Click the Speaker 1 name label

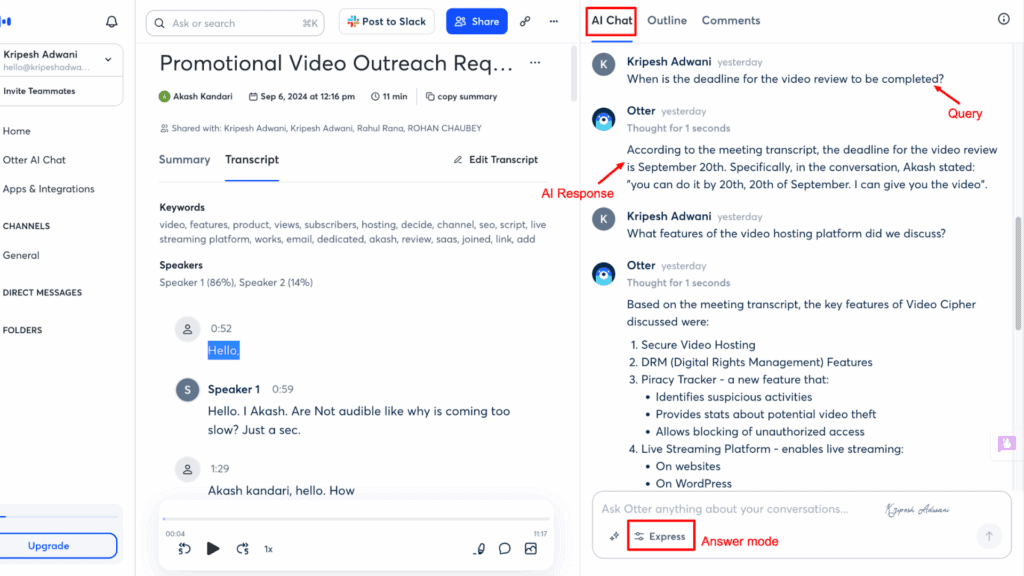[234, 389]
